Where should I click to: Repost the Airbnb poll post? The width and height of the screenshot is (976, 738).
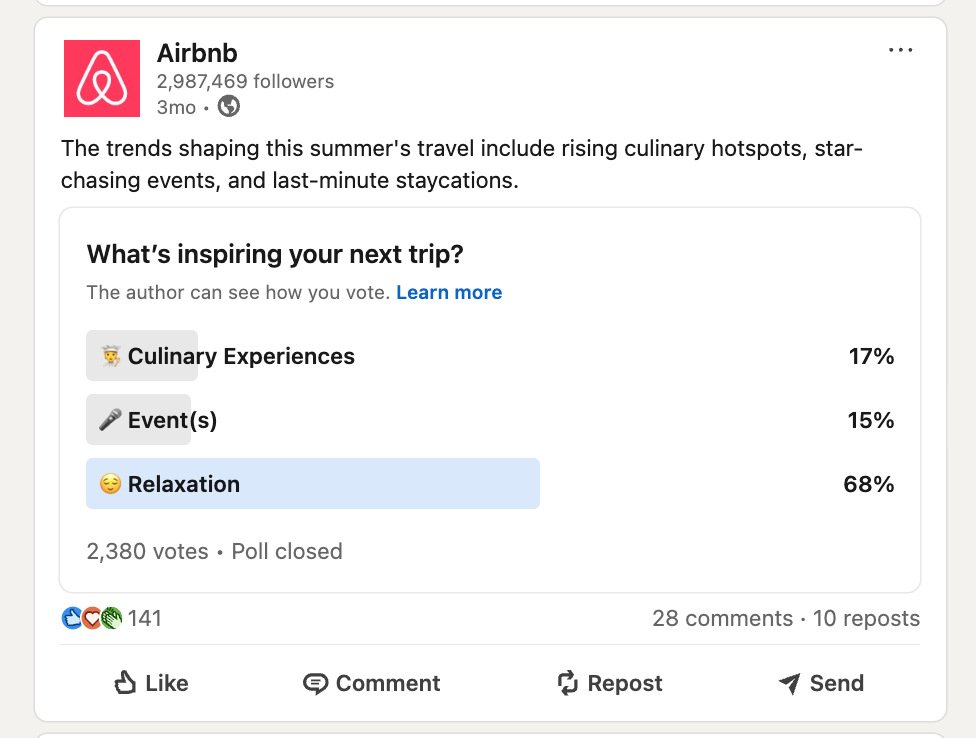(x=610, y=683)
